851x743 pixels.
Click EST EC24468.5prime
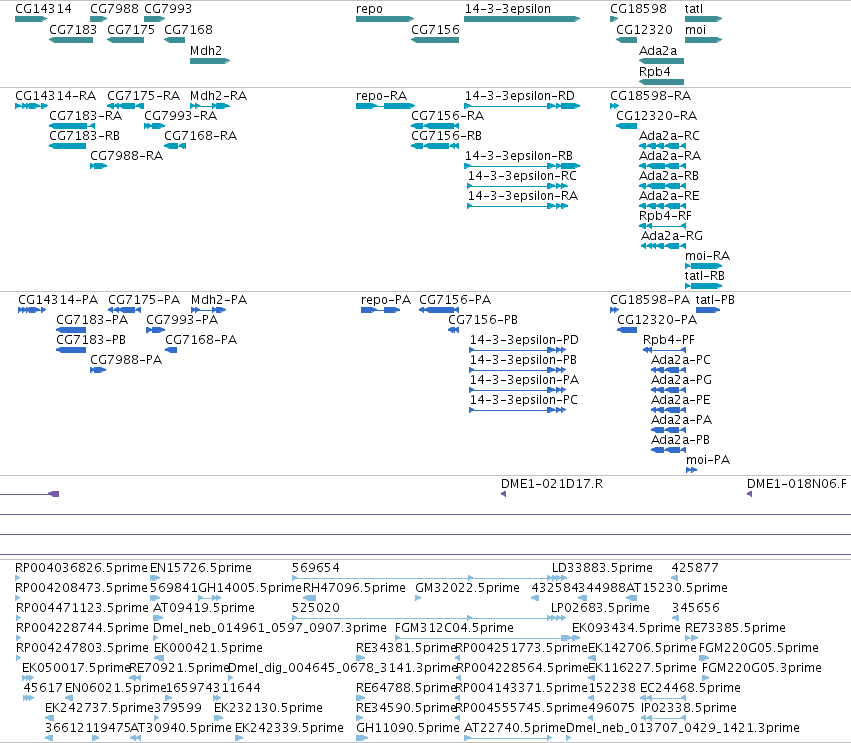[x=663, y=698]
